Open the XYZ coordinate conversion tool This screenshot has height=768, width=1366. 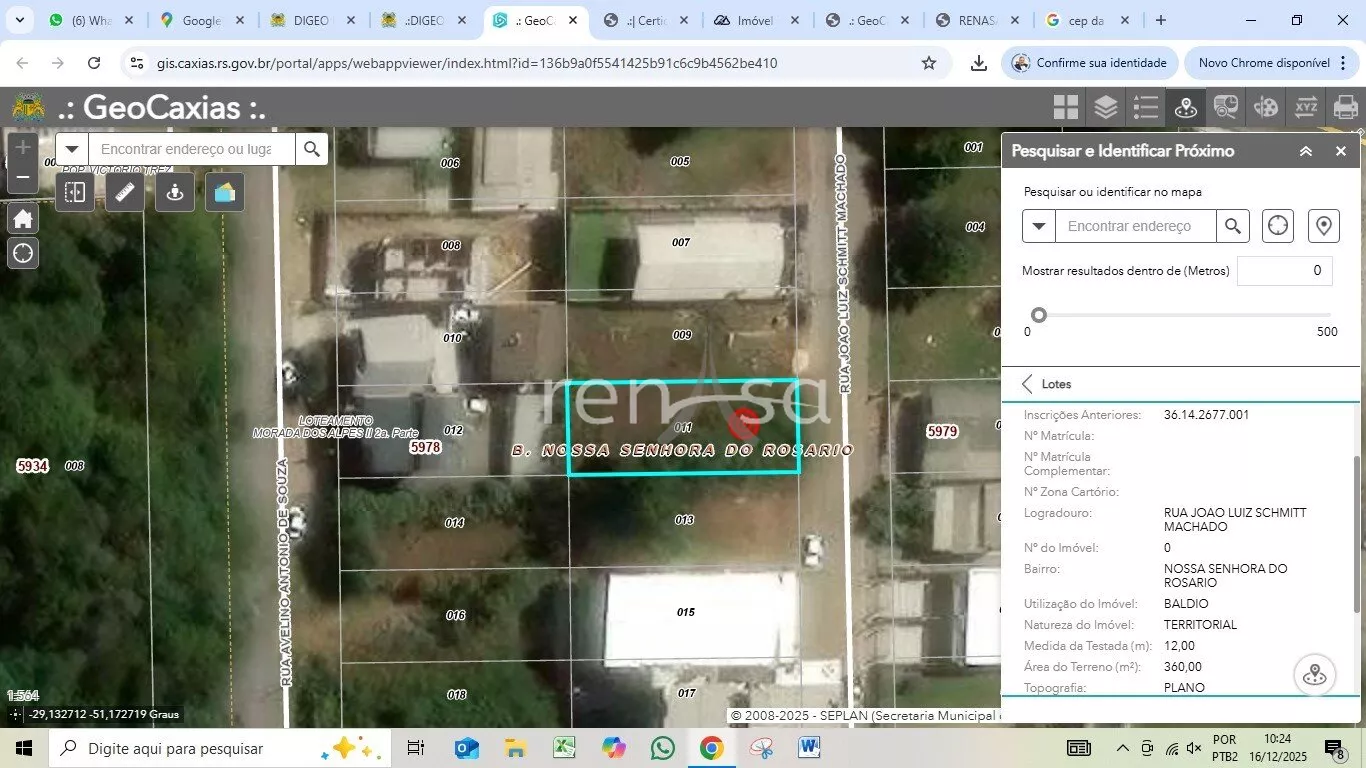[x=1306, y=107]
